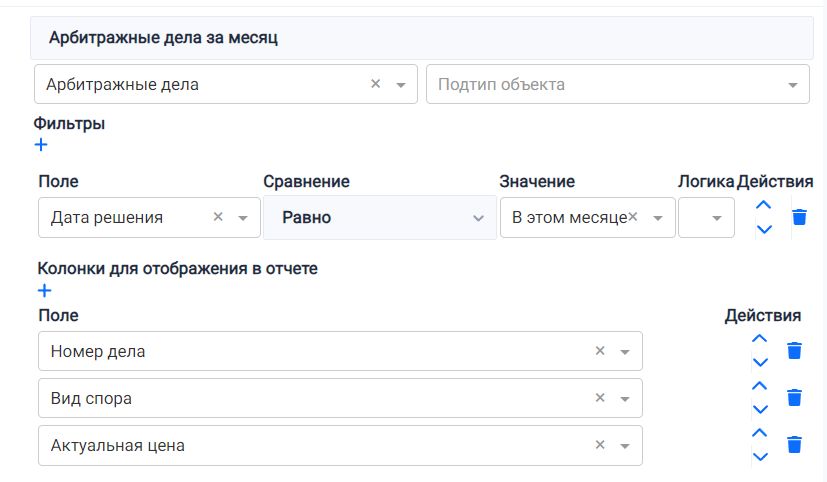This screenshot has width=827, height=482.
Task: Delete the Номер дела column
Action: coord(794,351)
